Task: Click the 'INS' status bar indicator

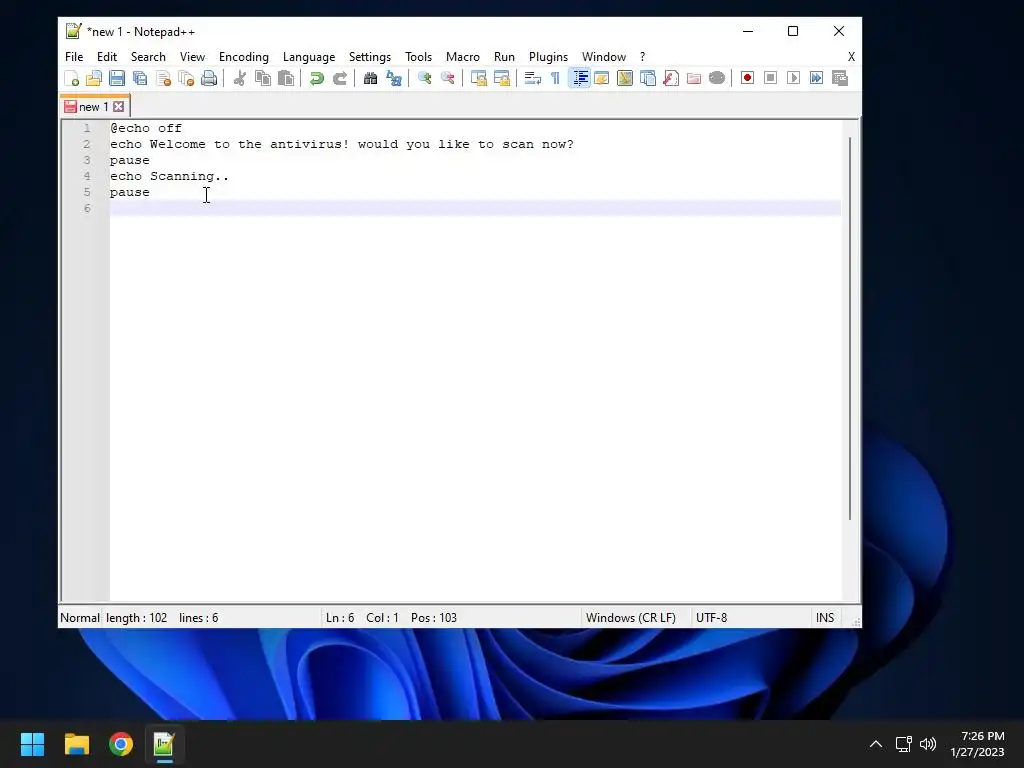Action: click(x=825, y=618)
